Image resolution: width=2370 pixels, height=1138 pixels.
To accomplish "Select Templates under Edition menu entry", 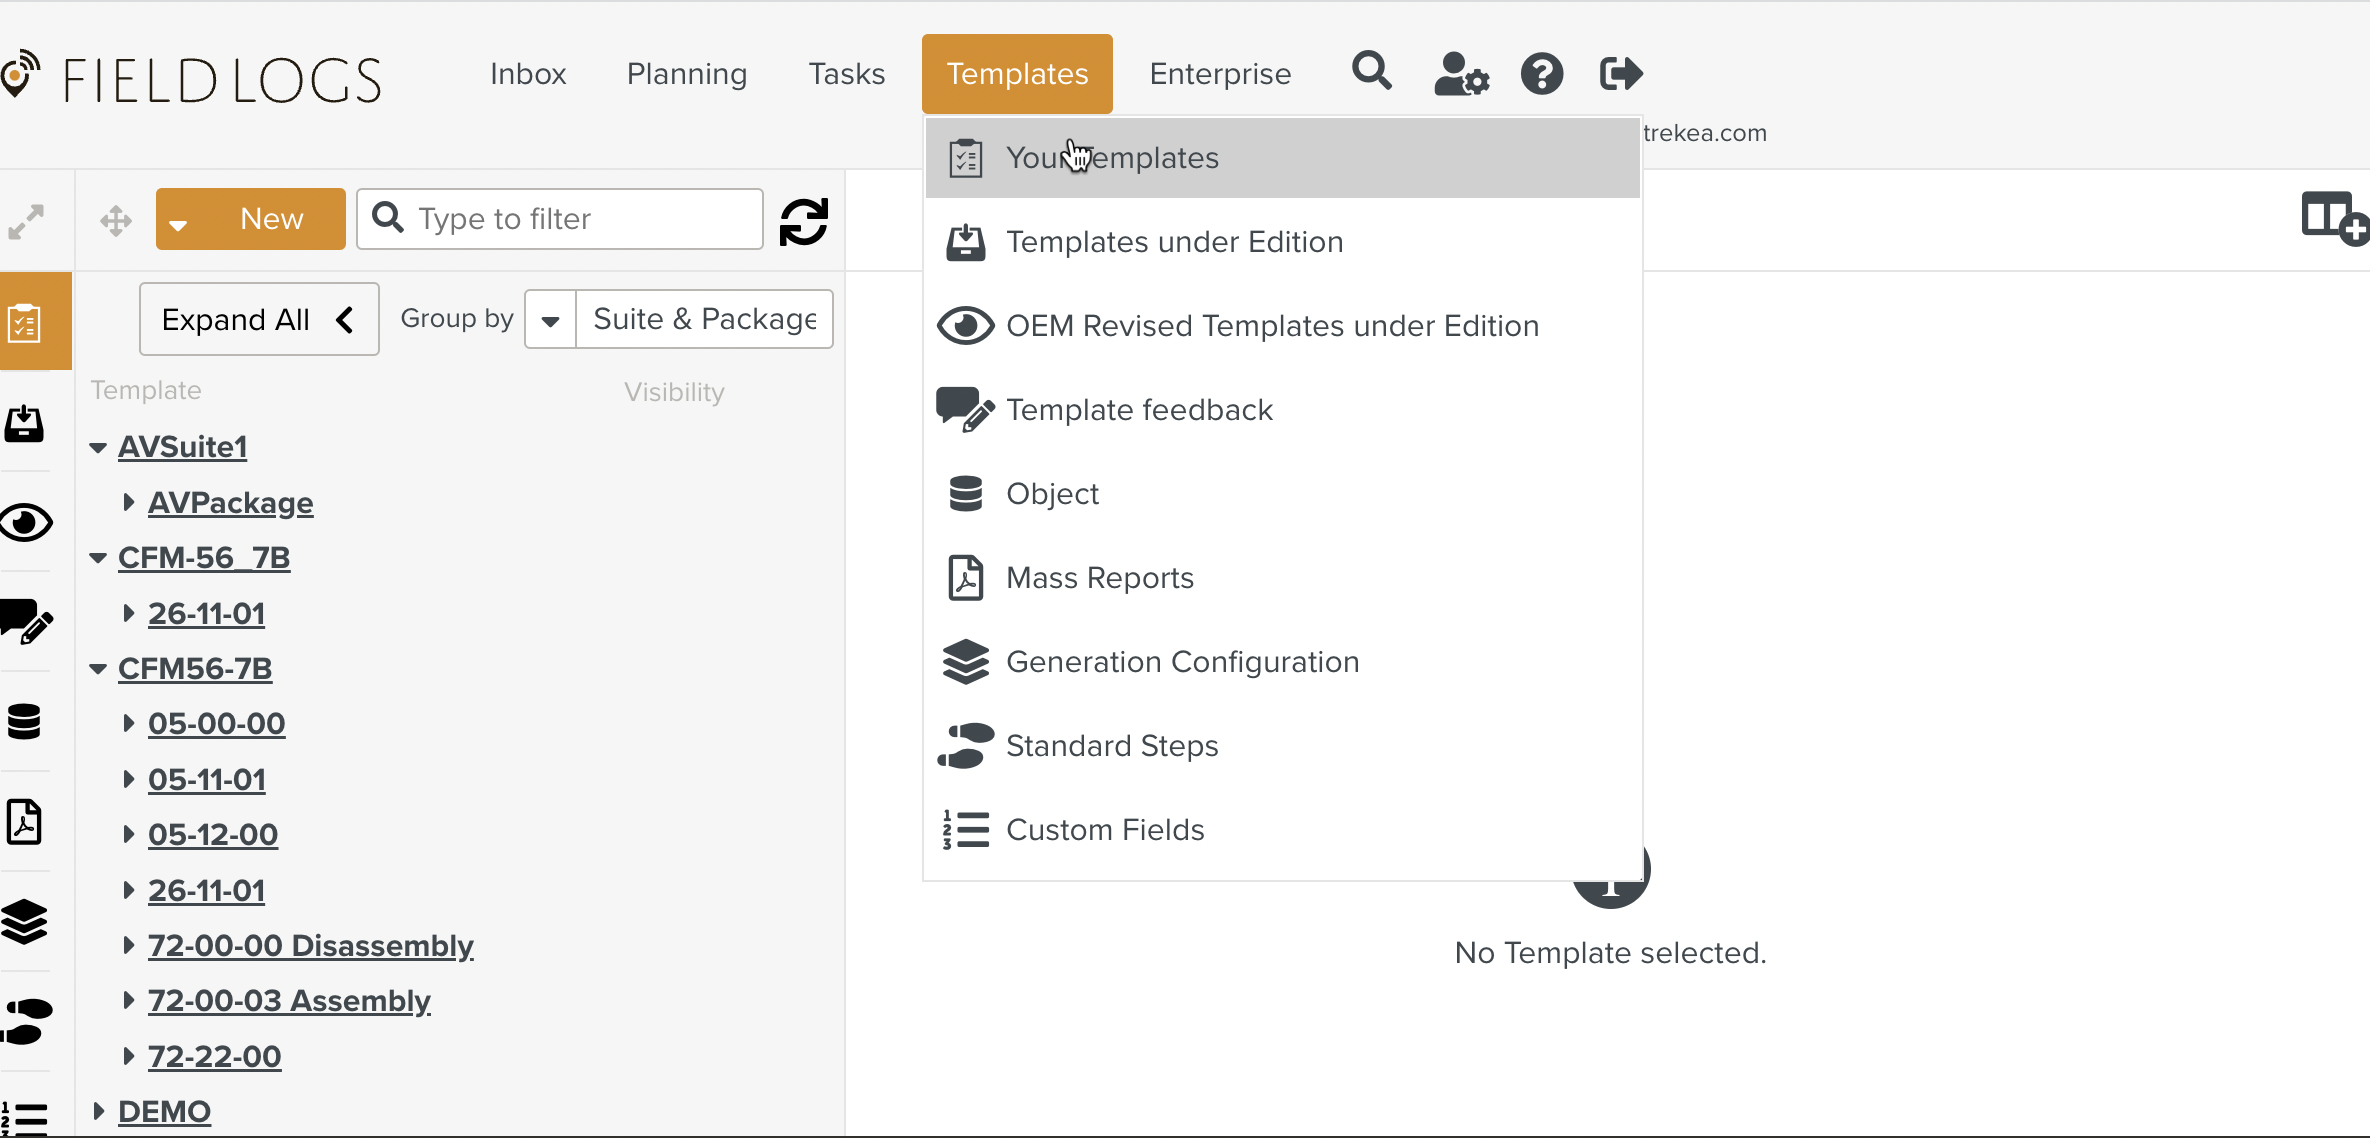I will point(1174,242).
